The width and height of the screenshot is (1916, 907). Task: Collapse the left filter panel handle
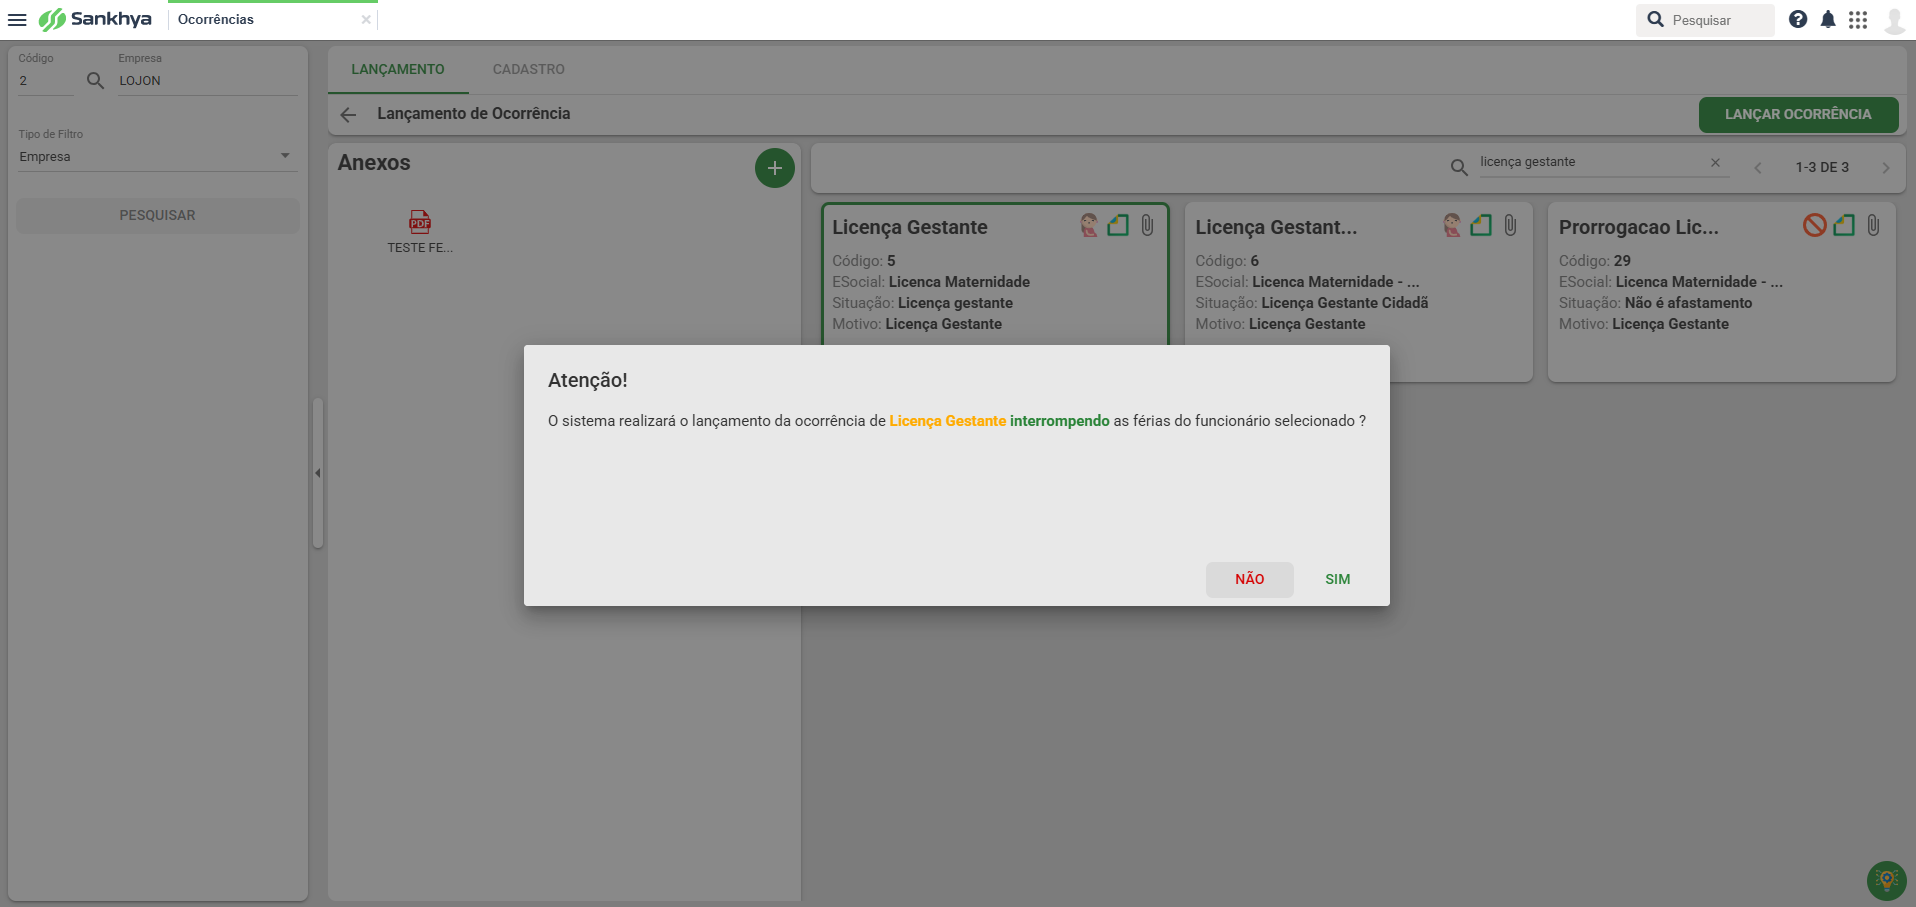pyautogui.click(x=318, y=473)
